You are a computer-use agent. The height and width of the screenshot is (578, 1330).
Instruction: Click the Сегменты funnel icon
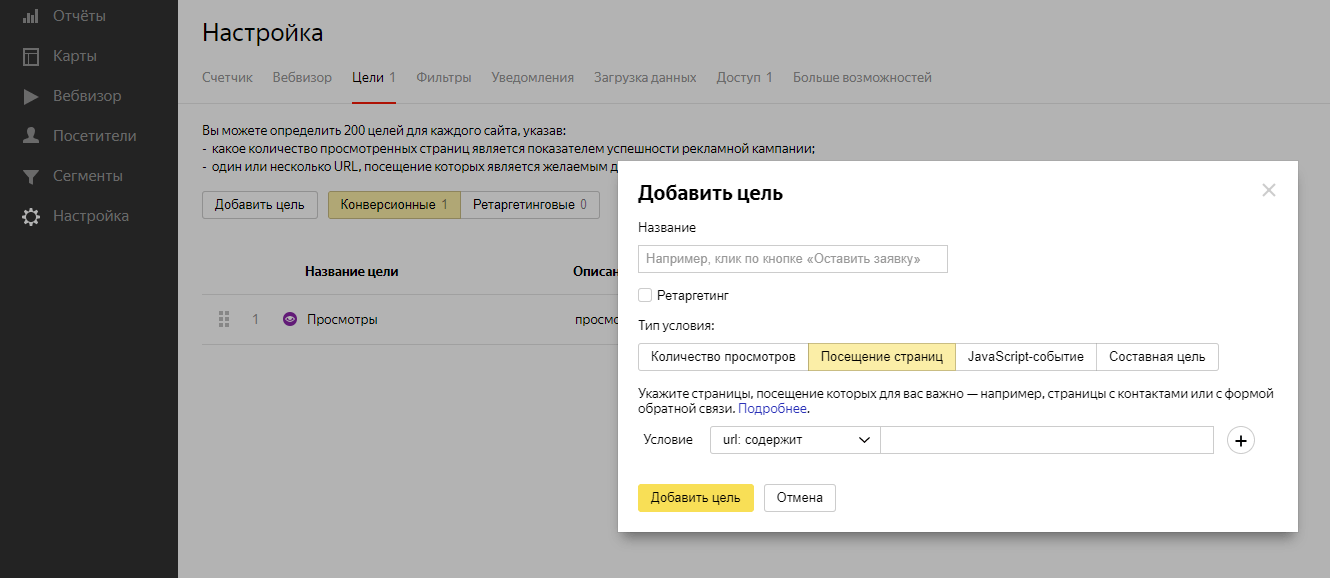pos(31,176)
